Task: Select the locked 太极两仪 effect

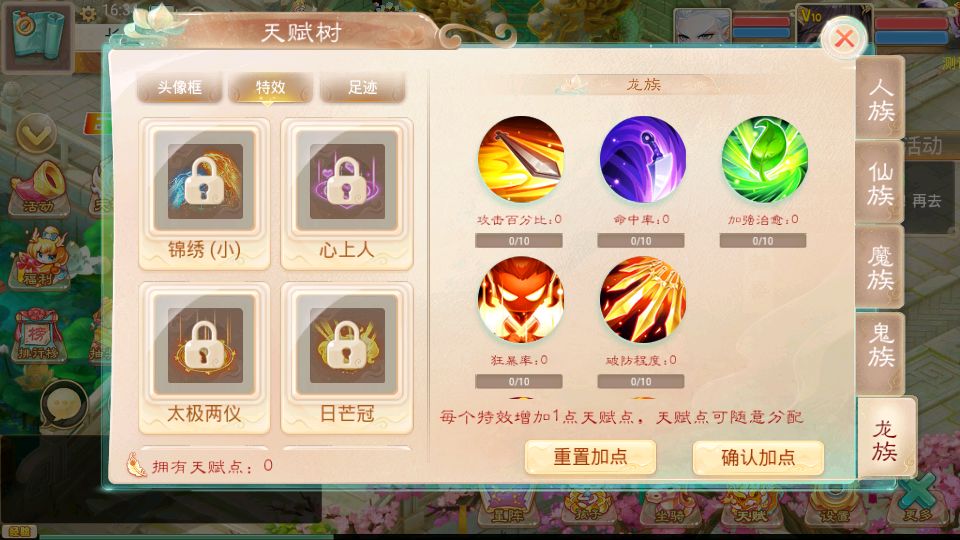Action: [204, 358]
